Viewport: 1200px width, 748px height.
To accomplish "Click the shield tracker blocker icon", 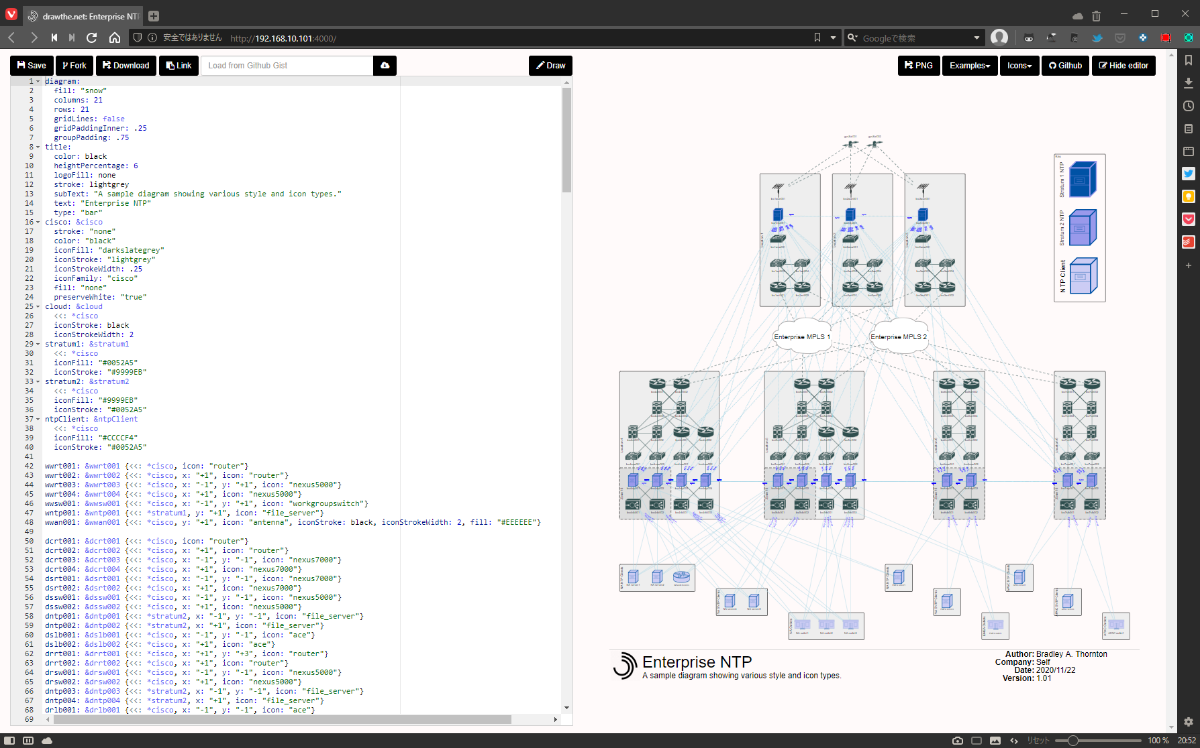I will pos(137,37).
